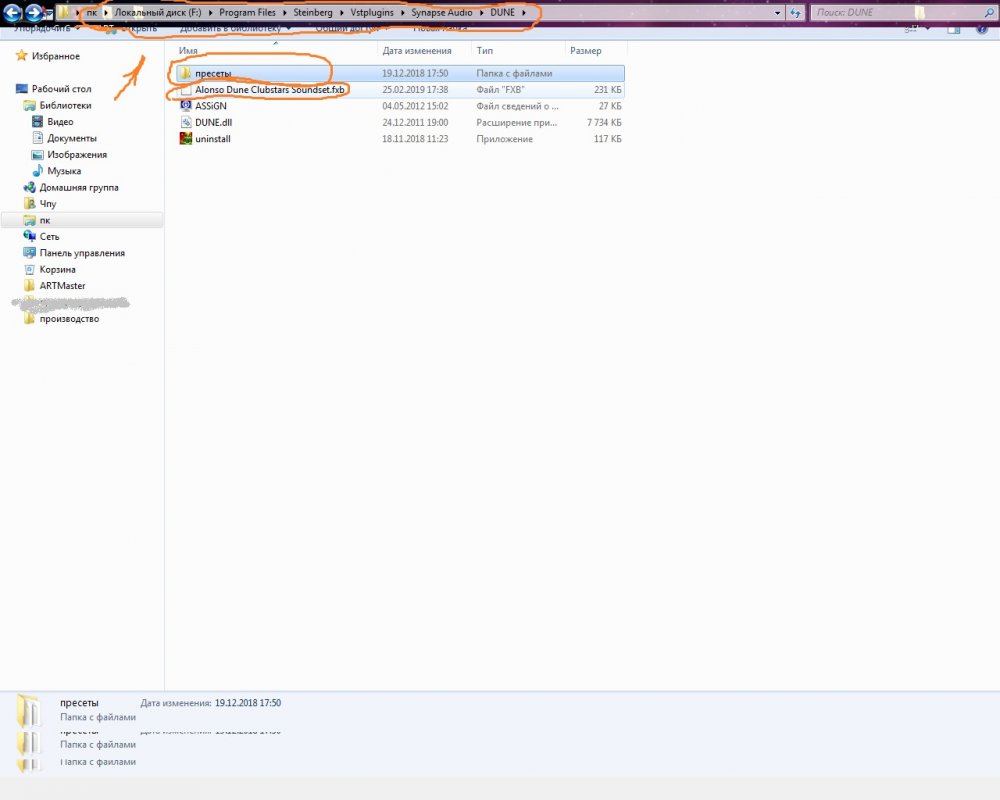Jump to 'пк' in the address breadcrumb

click(x=92, y=13)
